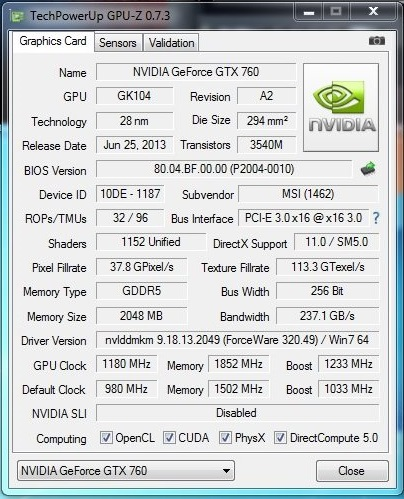Click the Technology field showing 28 nm
Image resolution: width=404 pixels, height=499 pixels.
pyautogui.click(x=134, y=121)
